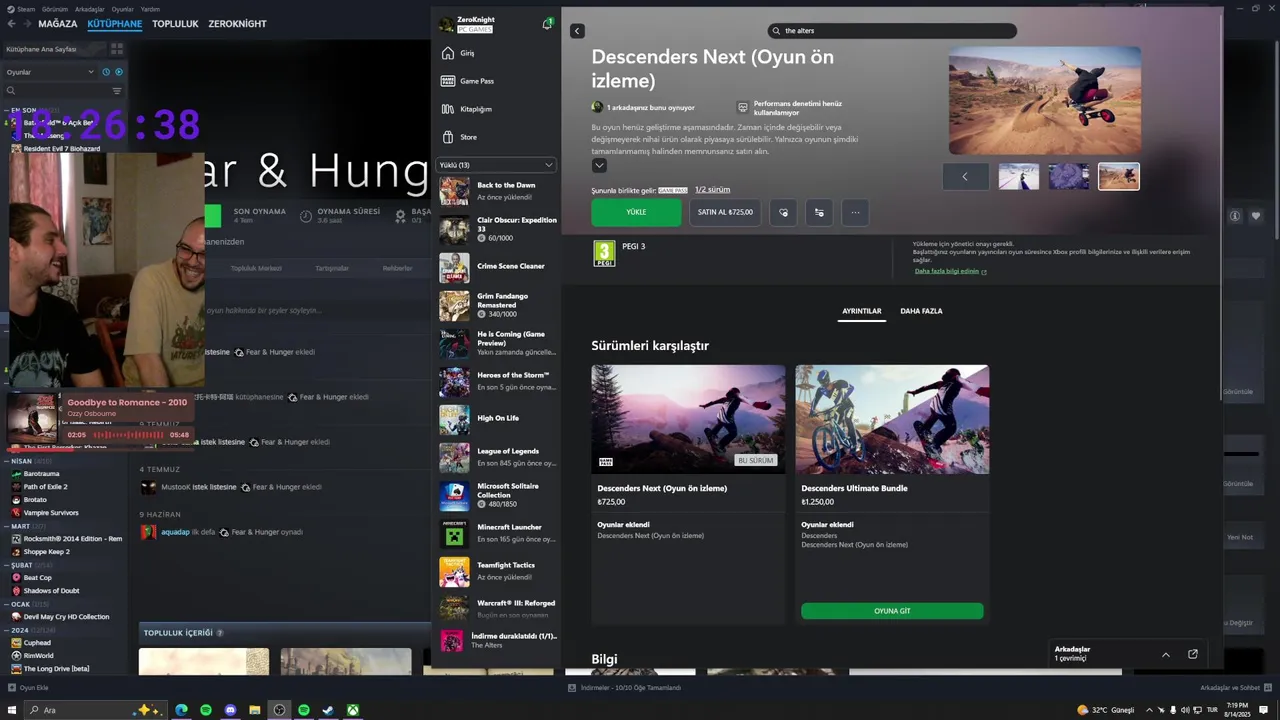Select Crime Scene Cleaner entry
This screenshot has height=720, width=1280.
497,267
